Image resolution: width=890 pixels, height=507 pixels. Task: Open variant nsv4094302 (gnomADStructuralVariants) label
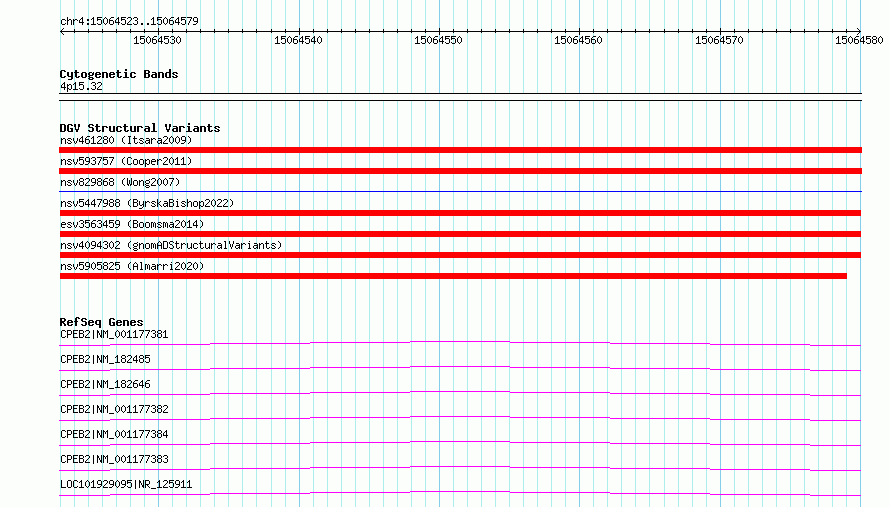click(171, 245)
